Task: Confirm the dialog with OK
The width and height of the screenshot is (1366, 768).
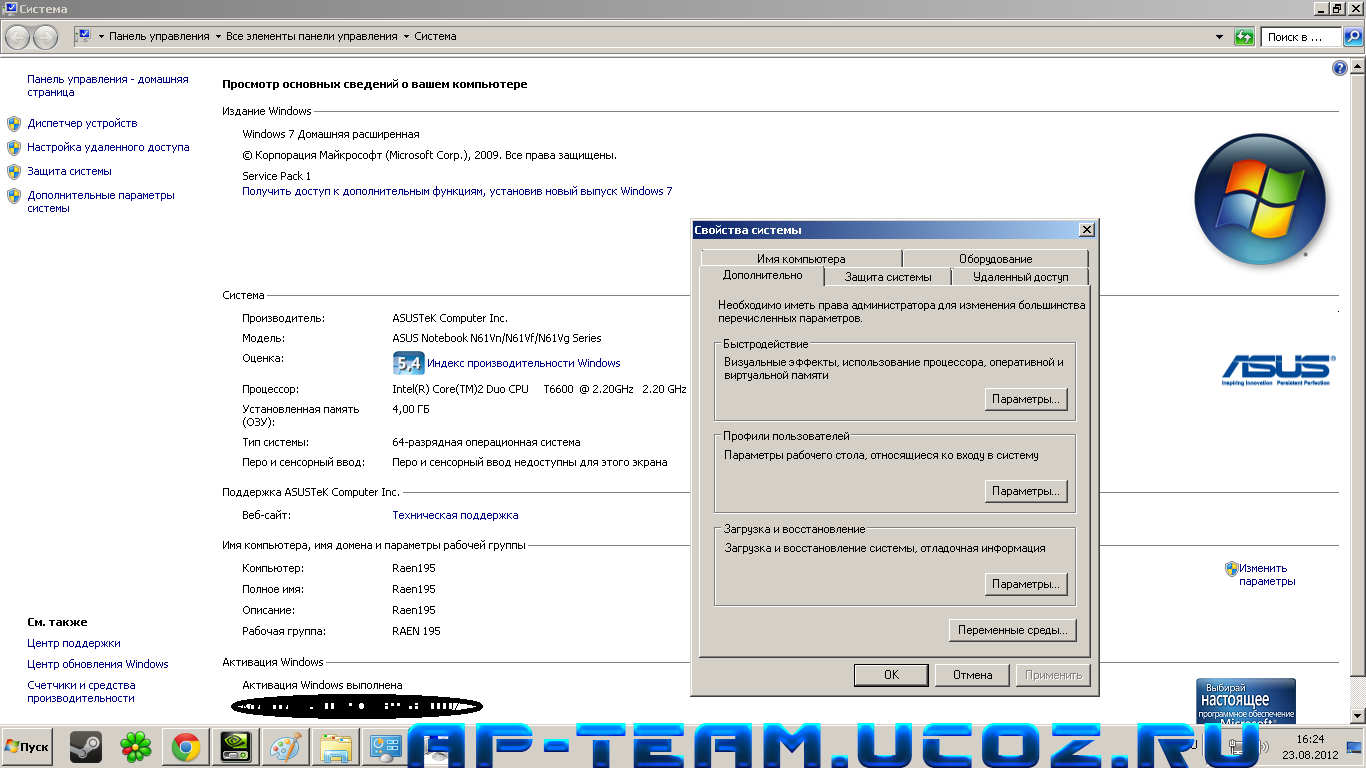Action: coord(891,675)
